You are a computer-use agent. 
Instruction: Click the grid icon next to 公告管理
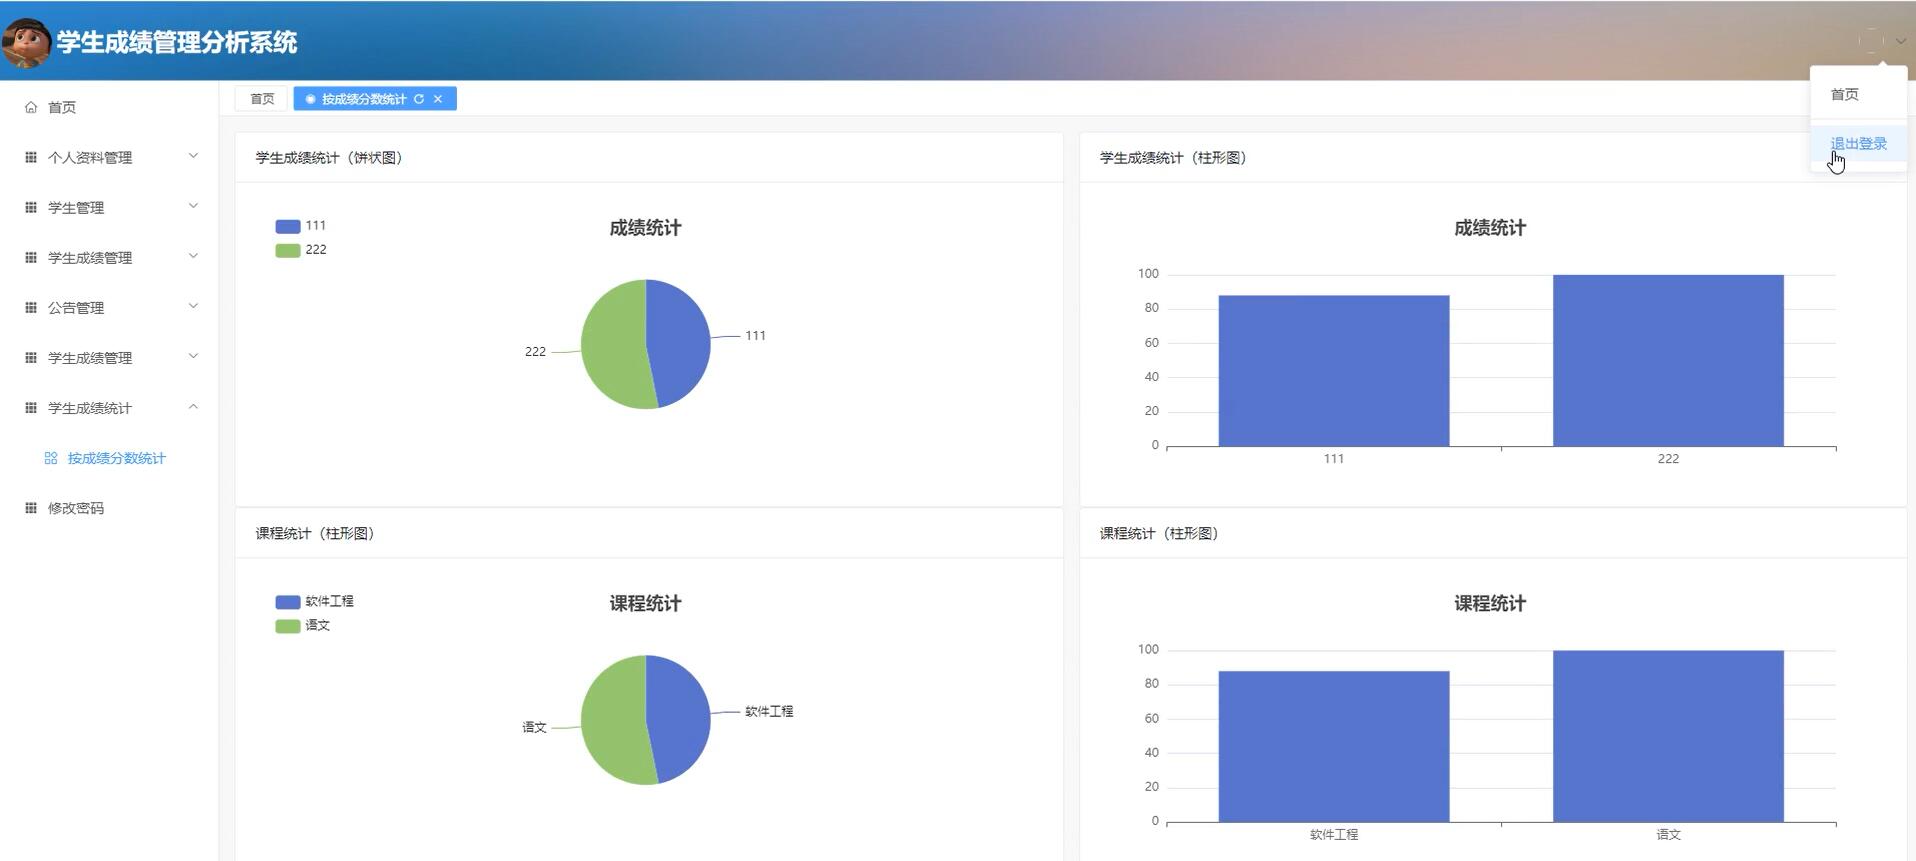31,307
